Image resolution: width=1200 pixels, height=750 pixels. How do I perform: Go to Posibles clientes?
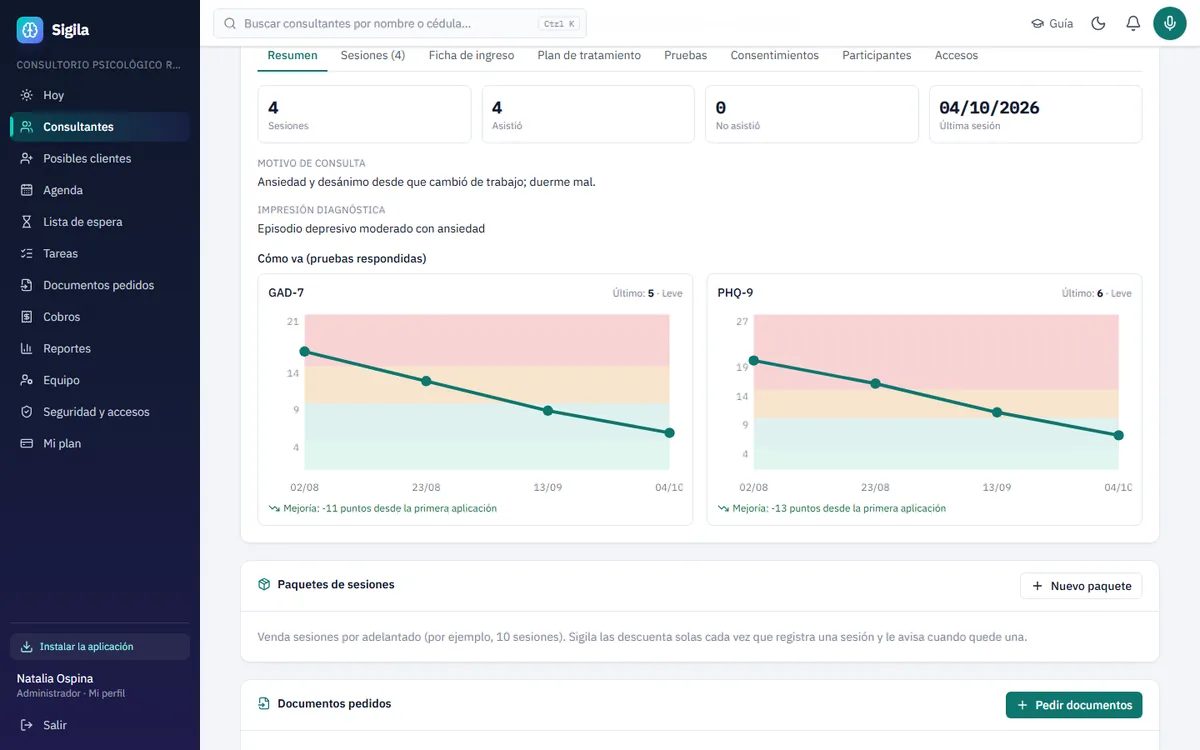100,158
